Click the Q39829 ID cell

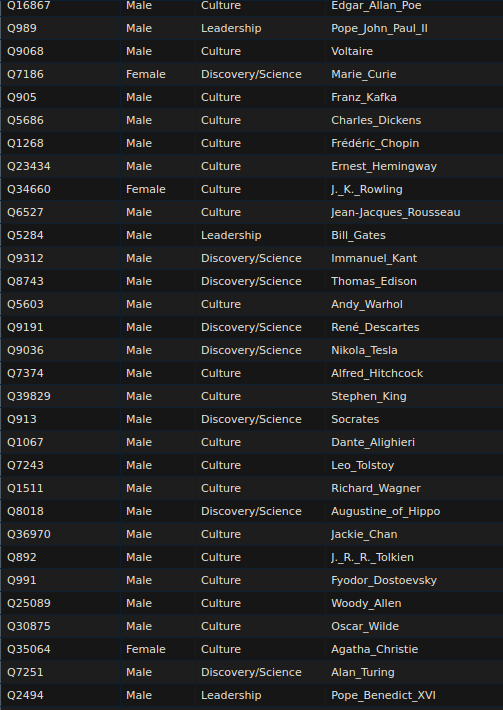pos(61,396)
